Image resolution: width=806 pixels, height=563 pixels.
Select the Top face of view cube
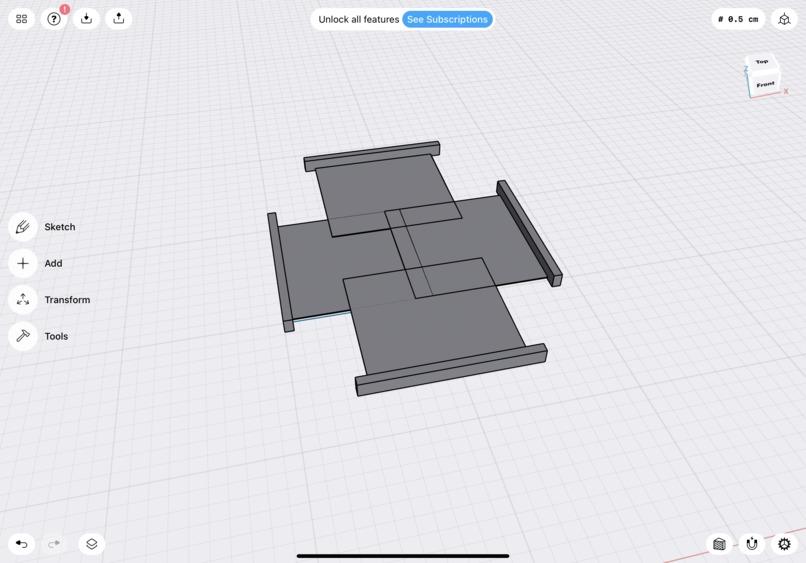(761, 62)
